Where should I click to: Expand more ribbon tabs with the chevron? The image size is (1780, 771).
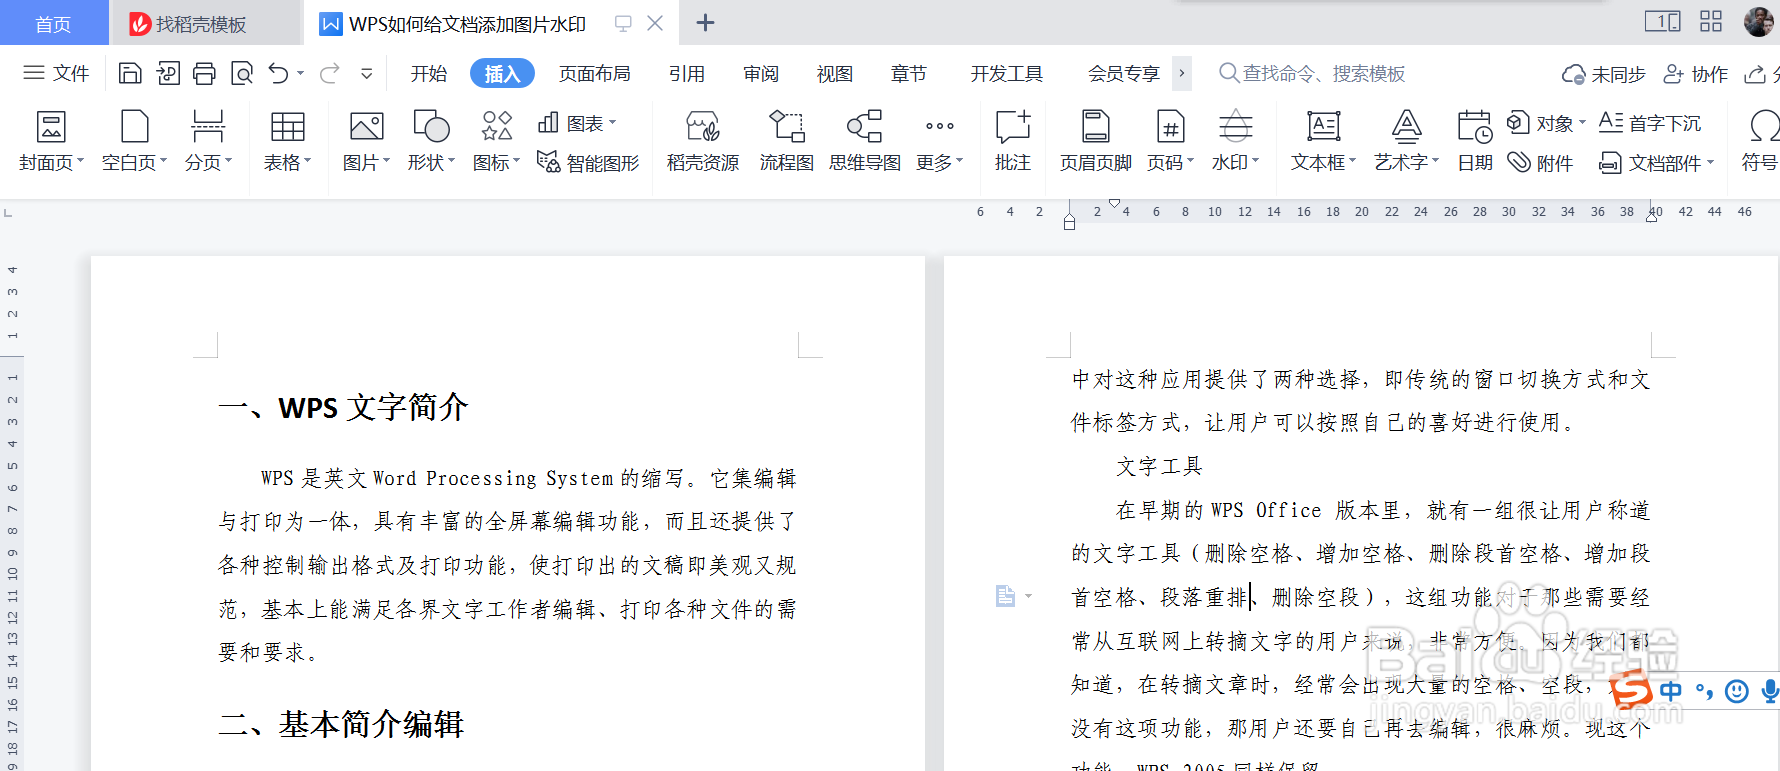[x=1182, y=73]
